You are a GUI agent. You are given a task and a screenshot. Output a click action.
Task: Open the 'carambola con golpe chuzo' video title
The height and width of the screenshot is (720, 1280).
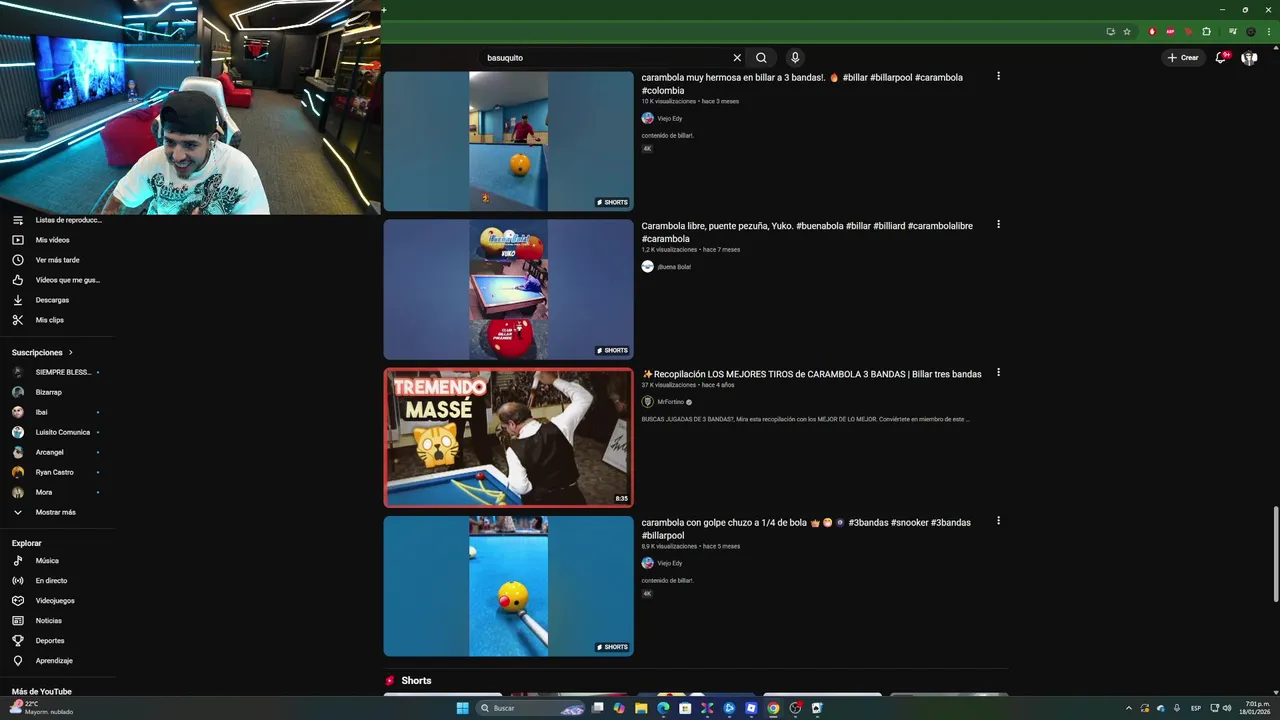coord(806,529)
